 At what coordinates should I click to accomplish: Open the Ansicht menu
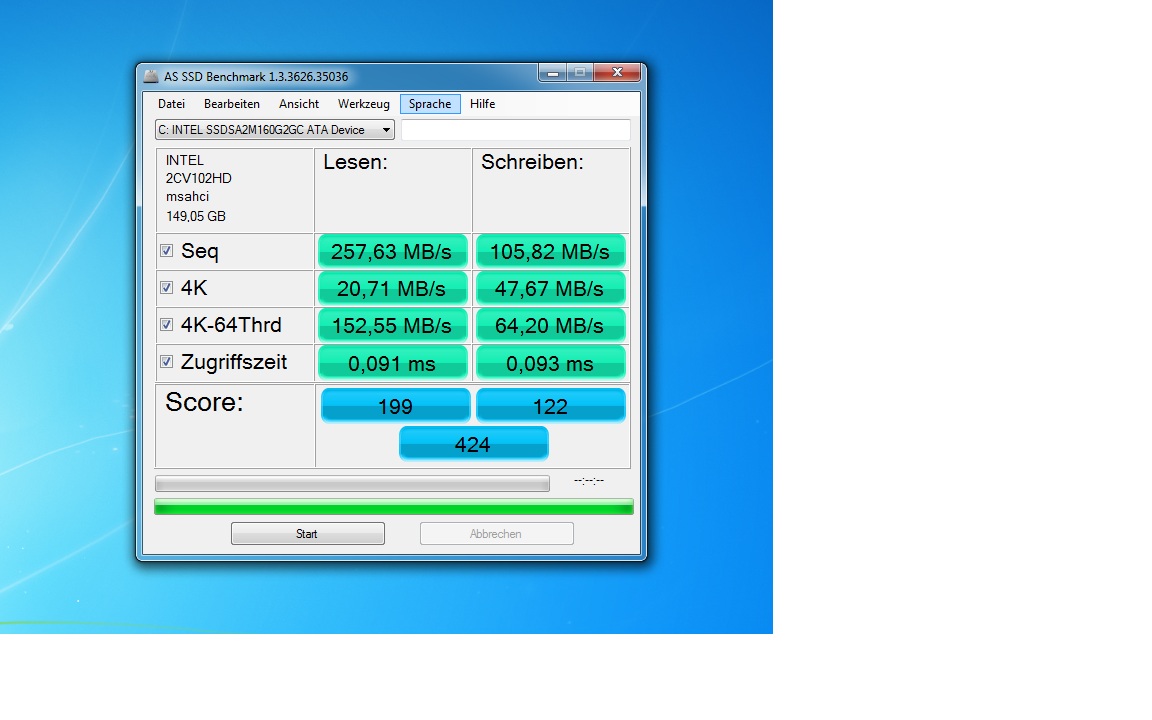tap(299, 104)
